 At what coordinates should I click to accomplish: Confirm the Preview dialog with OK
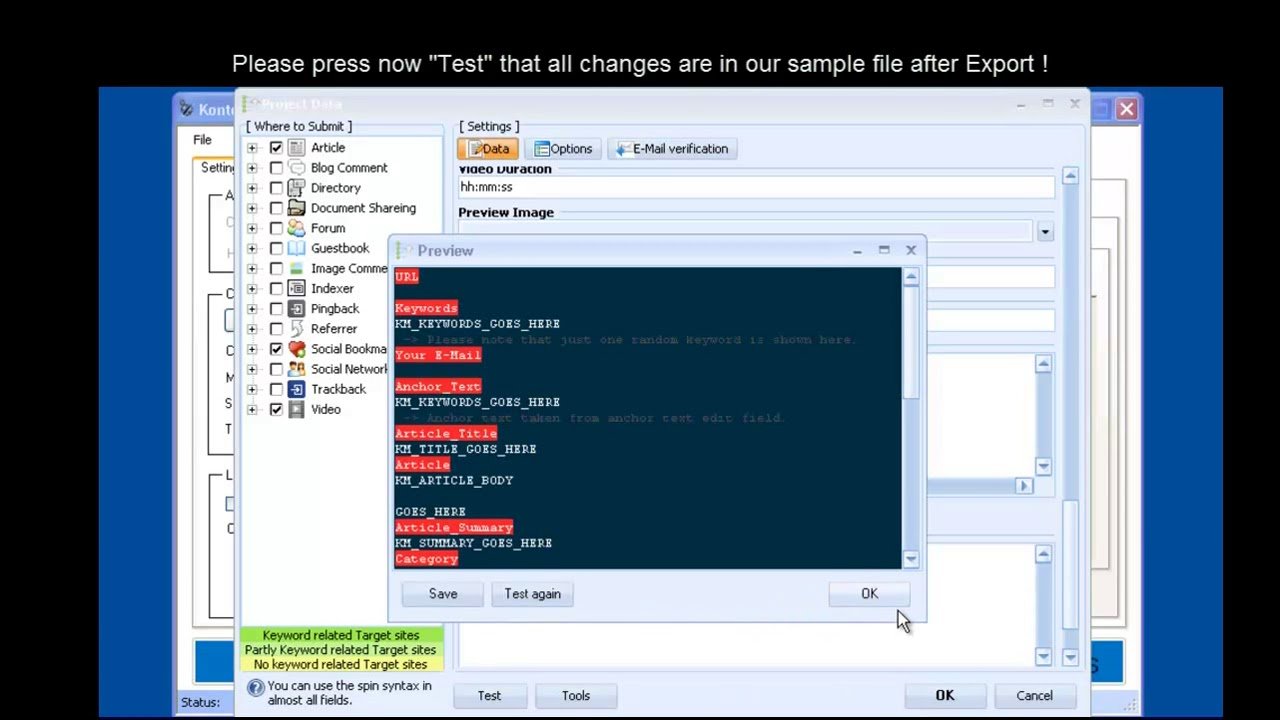[870, 594]
